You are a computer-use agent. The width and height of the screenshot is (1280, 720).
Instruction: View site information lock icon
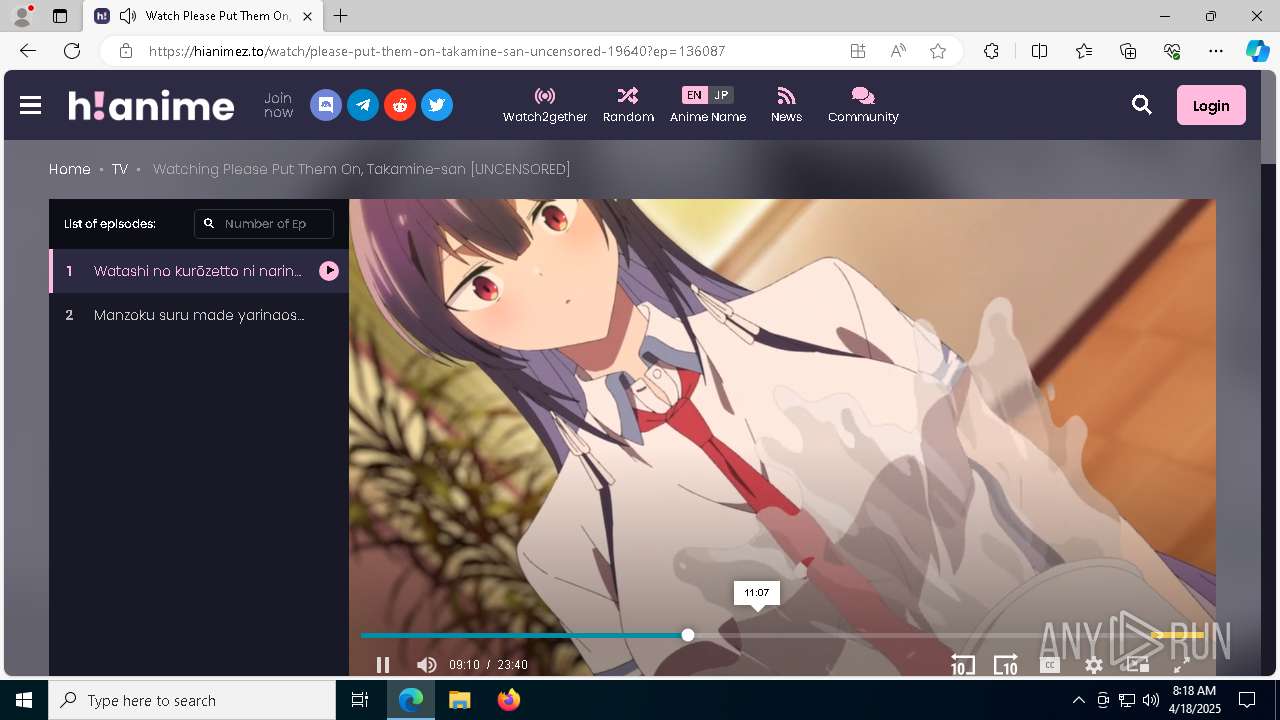125,51
